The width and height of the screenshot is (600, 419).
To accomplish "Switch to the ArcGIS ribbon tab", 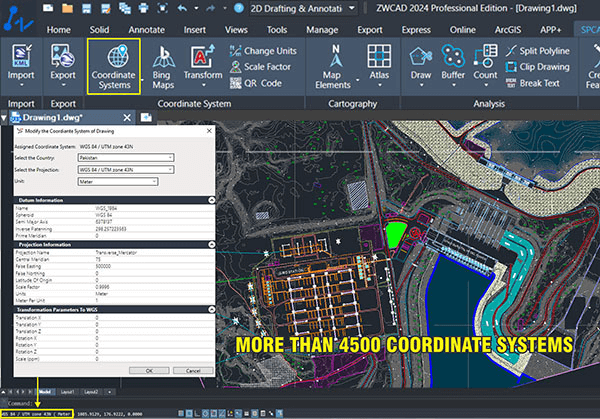I will pos(508,30).
